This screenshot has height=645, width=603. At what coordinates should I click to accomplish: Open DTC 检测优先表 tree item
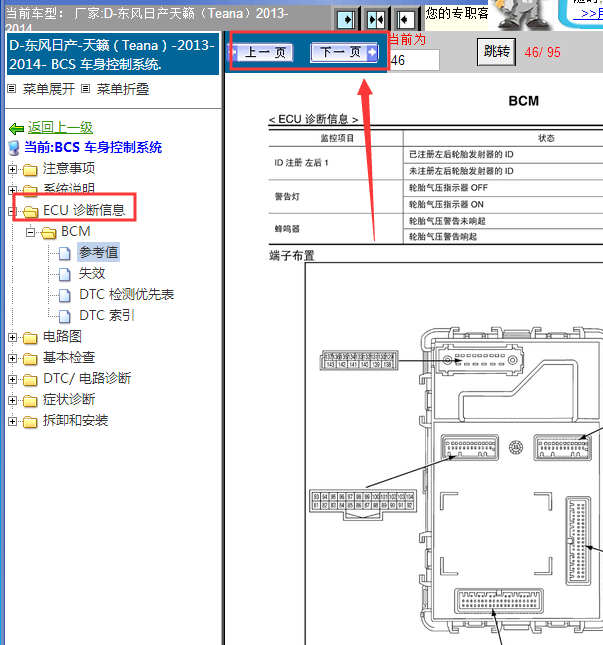click(x=127, y=295)
